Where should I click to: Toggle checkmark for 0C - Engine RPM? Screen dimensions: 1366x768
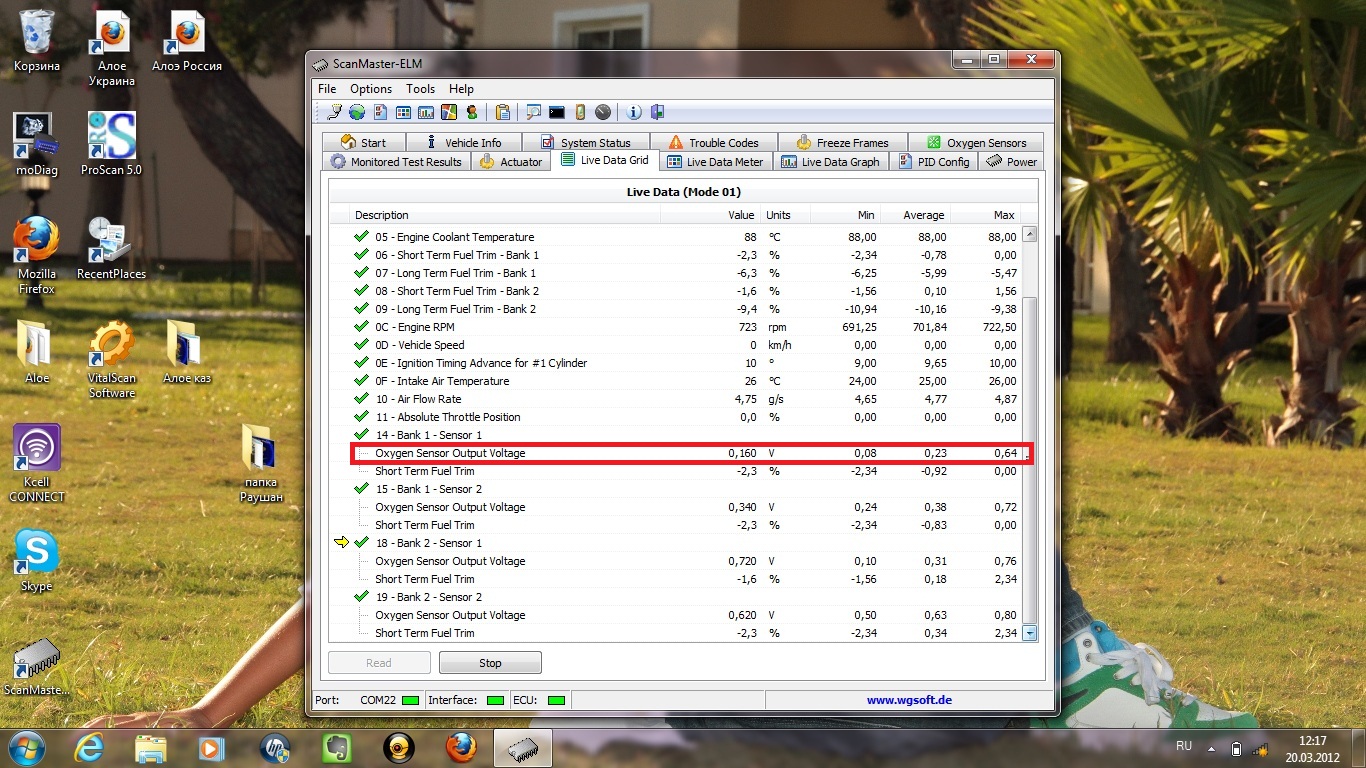361,327
